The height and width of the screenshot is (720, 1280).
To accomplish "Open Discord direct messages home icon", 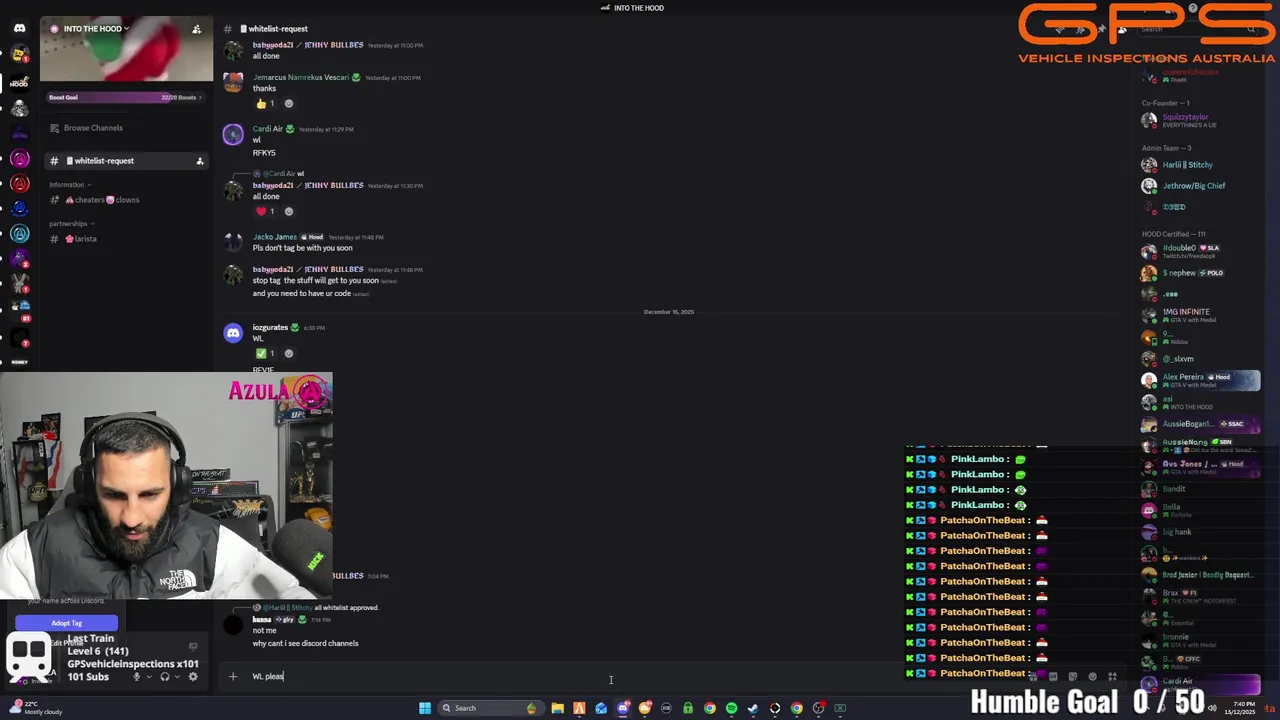I will tap(19, 28).
